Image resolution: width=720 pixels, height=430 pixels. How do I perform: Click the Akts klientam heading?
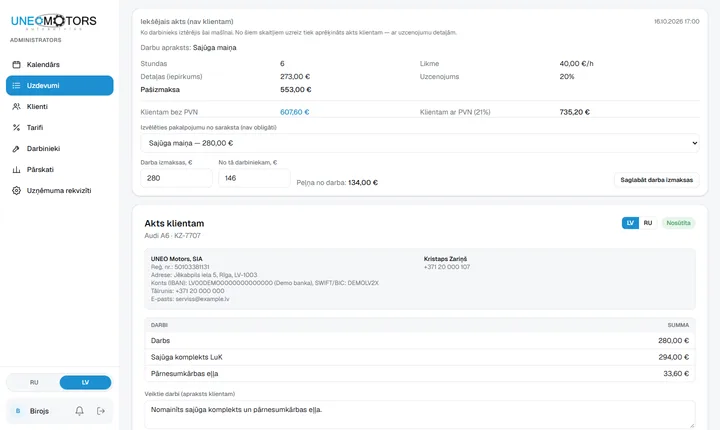pos(174,224)
